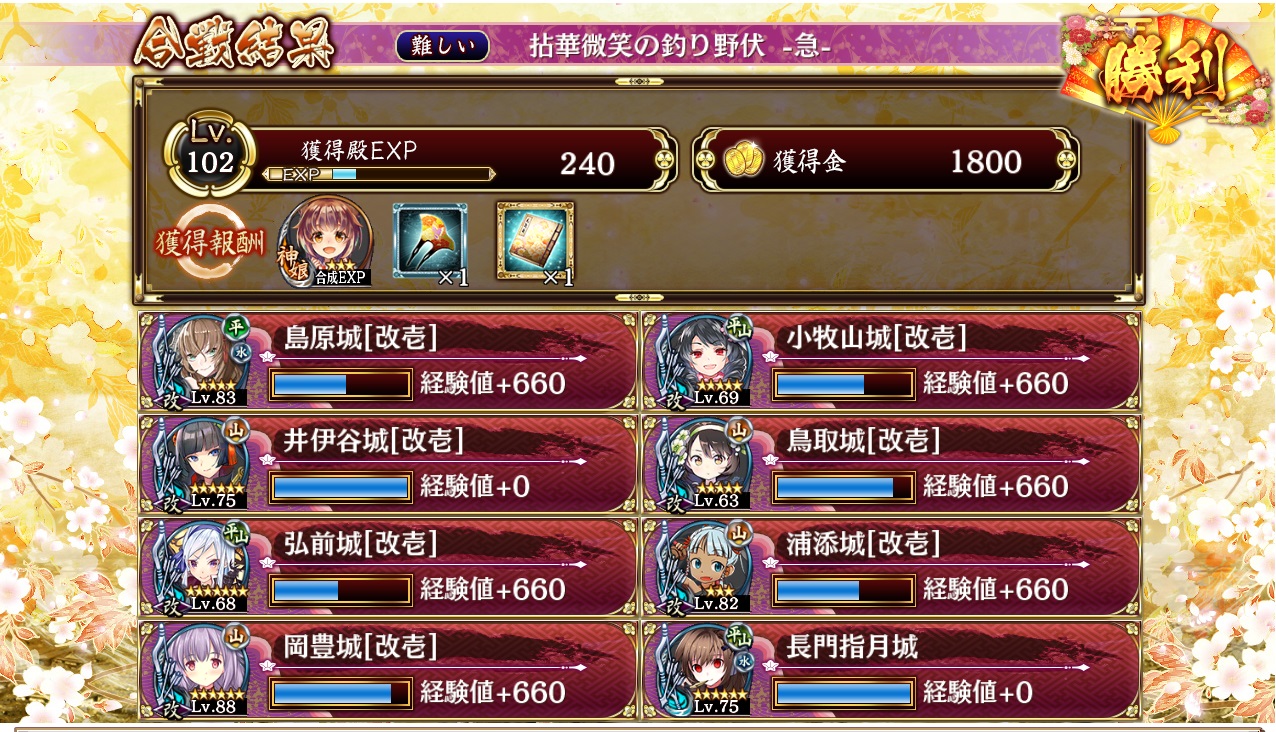Select the hairpin reward item icon
1276x732 pixels.
click(x=430, y=240)
